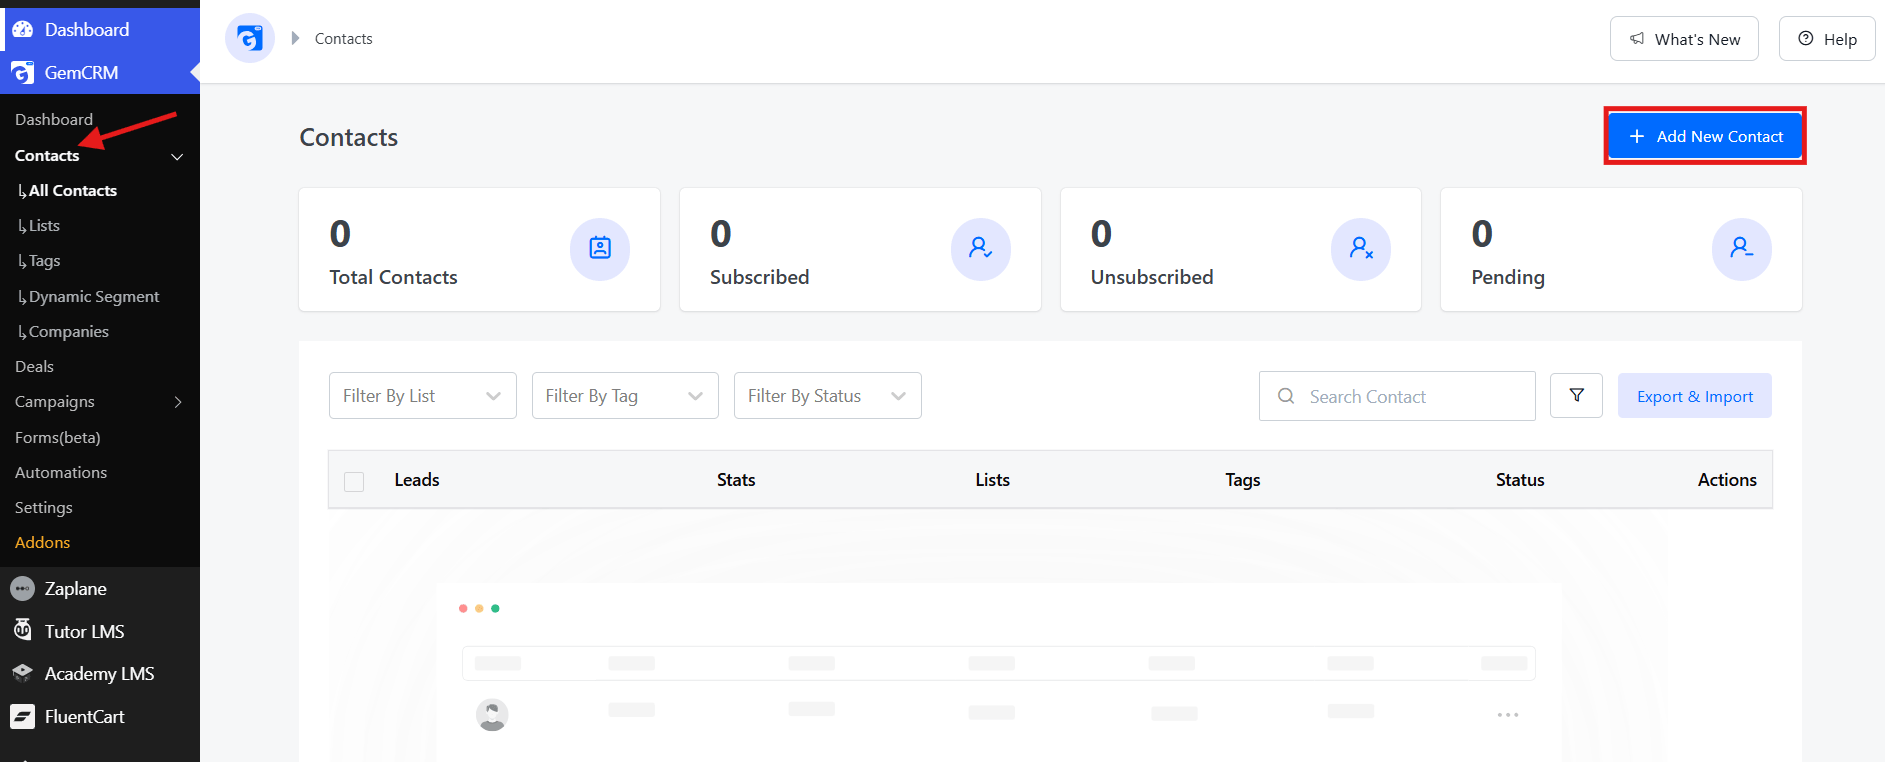This screenshot has width=1885, height=762.
Task: Open the Filter By Tag dropdown
Action: [x=625, y=396]
